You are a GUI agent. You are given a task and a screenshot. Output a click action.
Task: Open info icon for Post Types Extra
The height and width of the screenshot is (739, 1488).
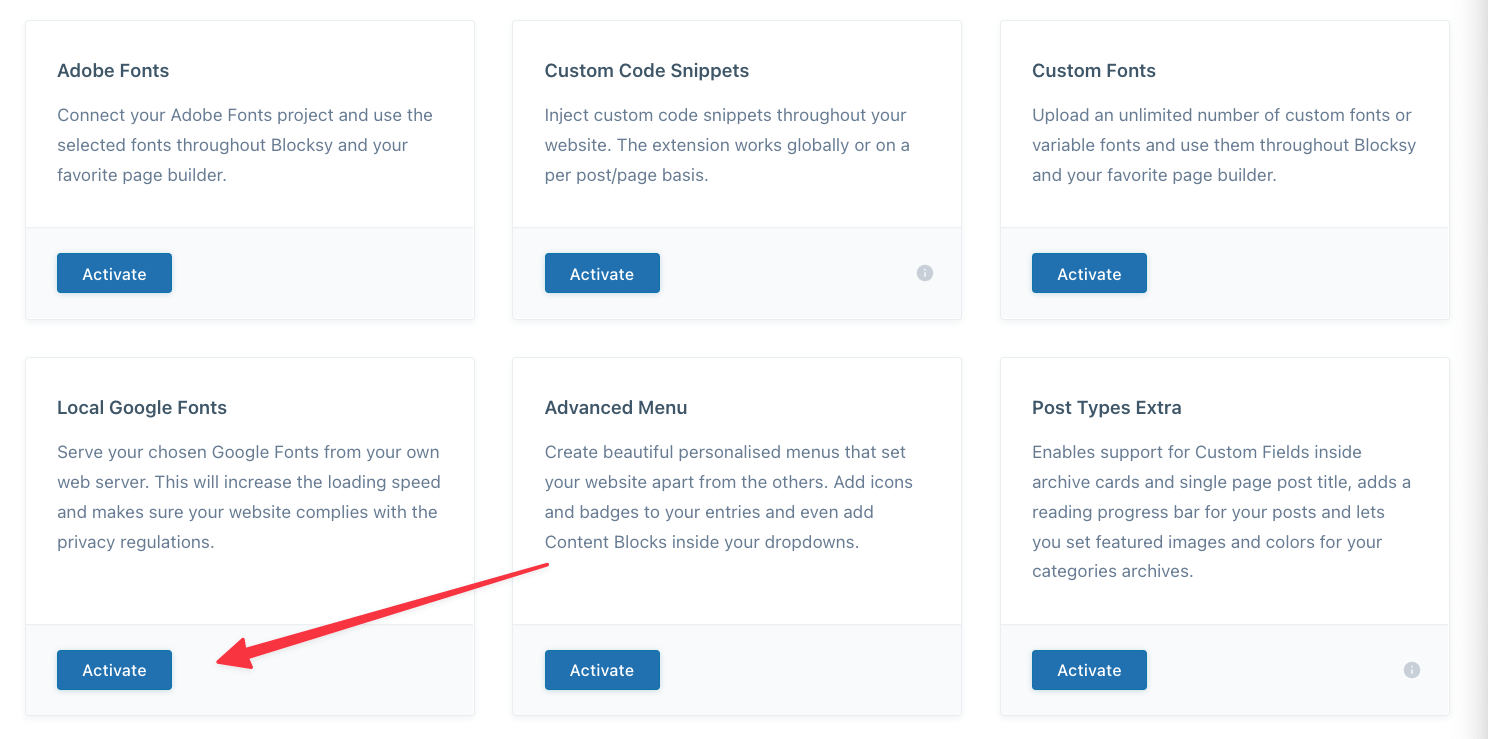pos(1412,670)
